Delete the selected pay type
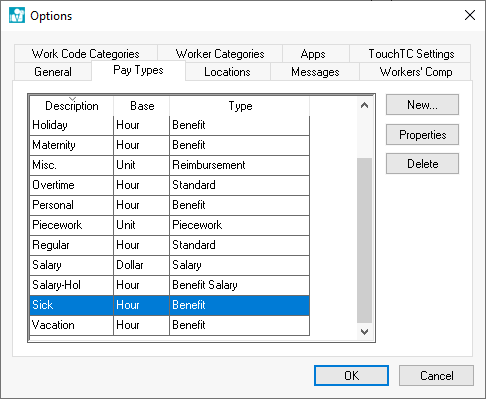This screenshot has height=399, width=486. (x=422, y=164)
